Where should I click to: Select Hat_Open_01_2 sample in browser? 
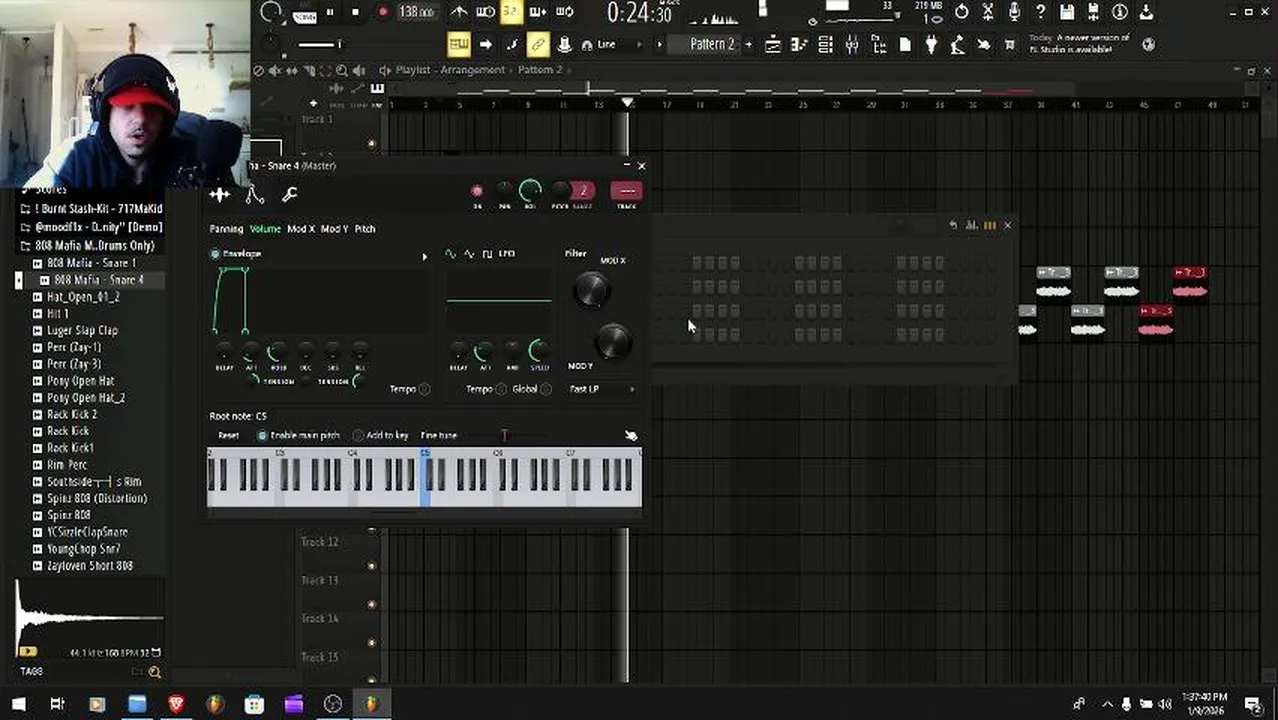coord(83,297)
